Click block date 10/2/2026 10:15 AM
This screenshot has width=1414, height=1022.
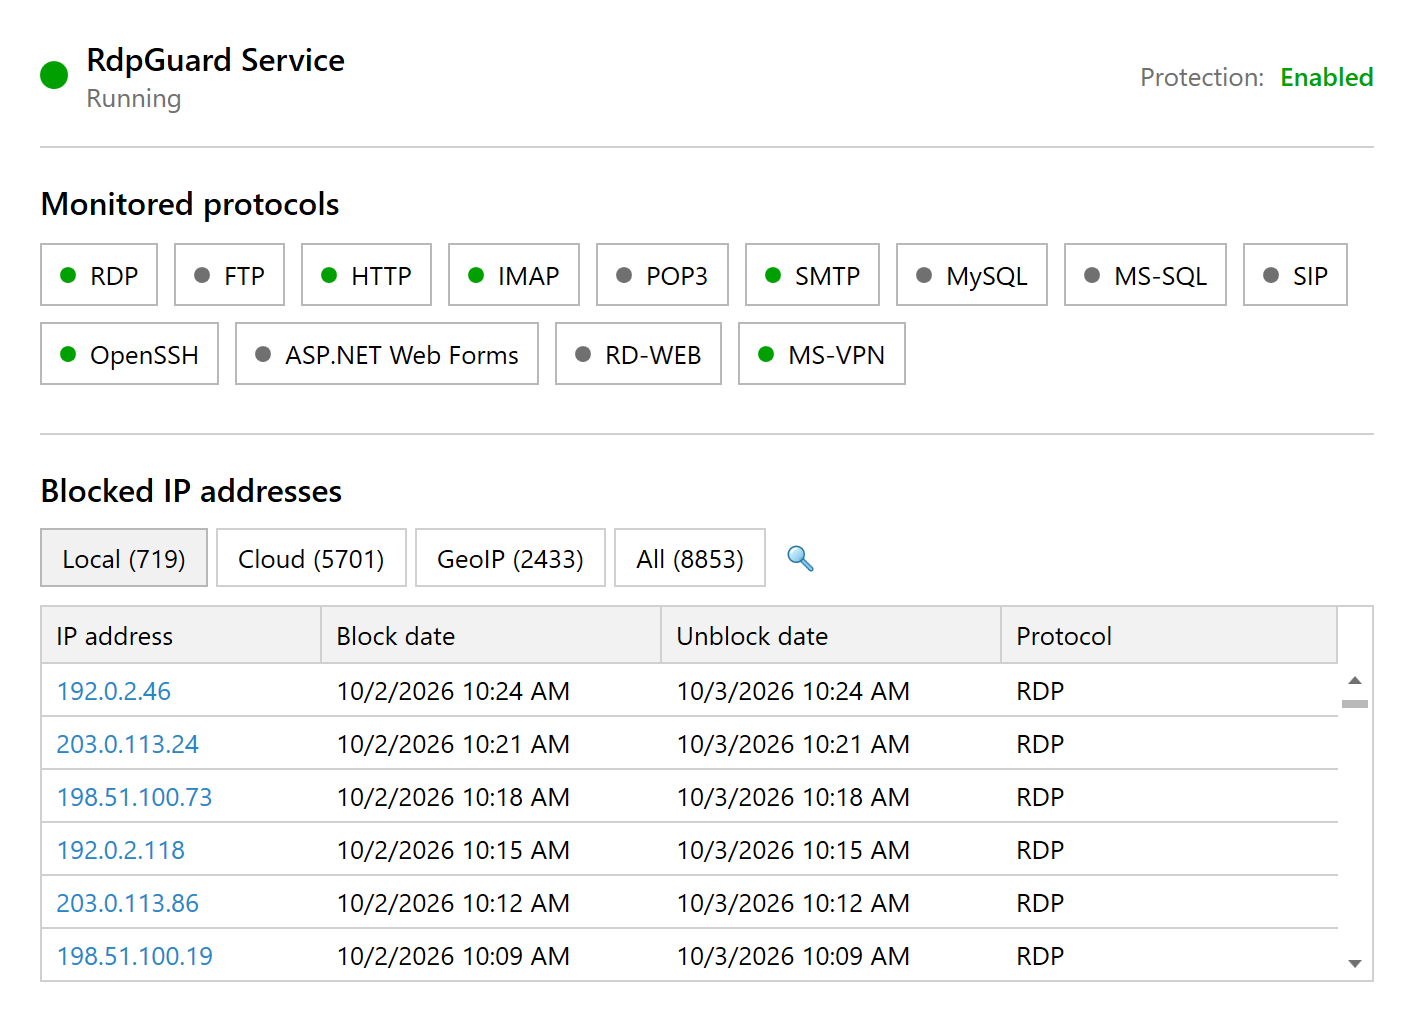pyautogui.click(x=453, y=850)
